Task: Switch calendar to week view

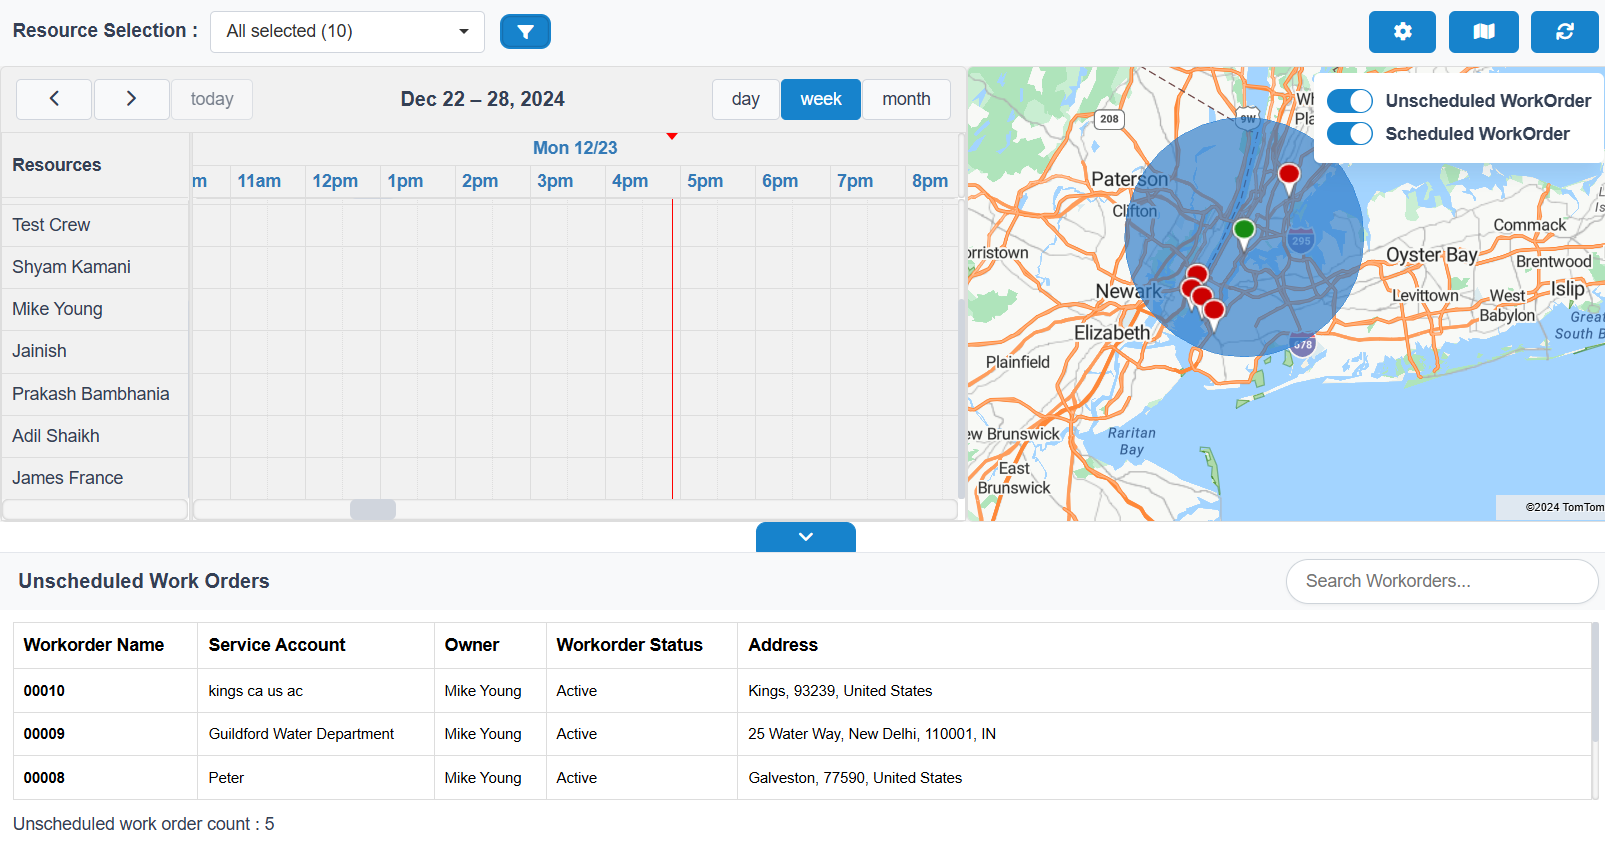Action: (x=821, y=99)
